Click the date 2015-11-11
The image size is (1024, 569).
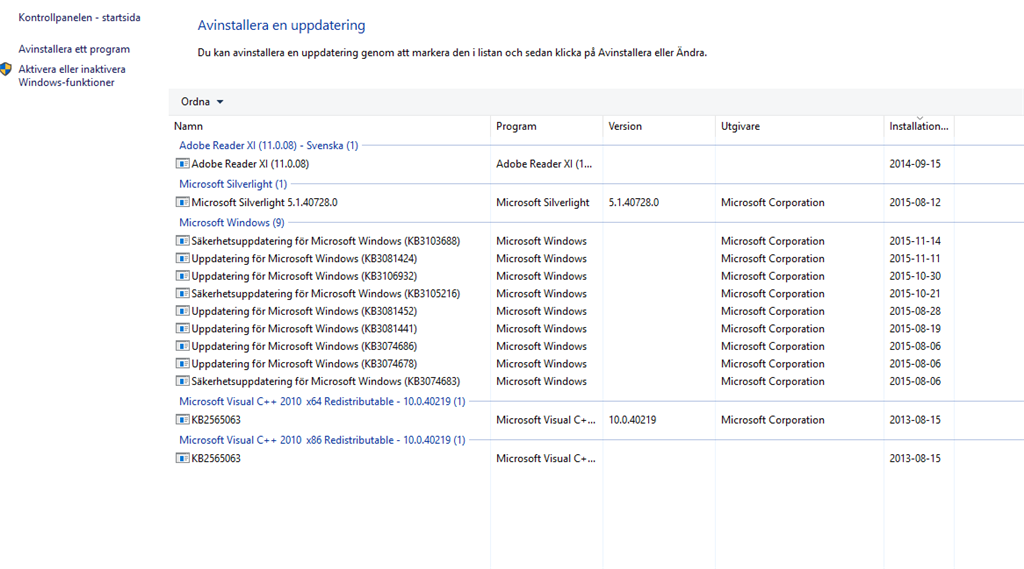[x=915, y=259]
